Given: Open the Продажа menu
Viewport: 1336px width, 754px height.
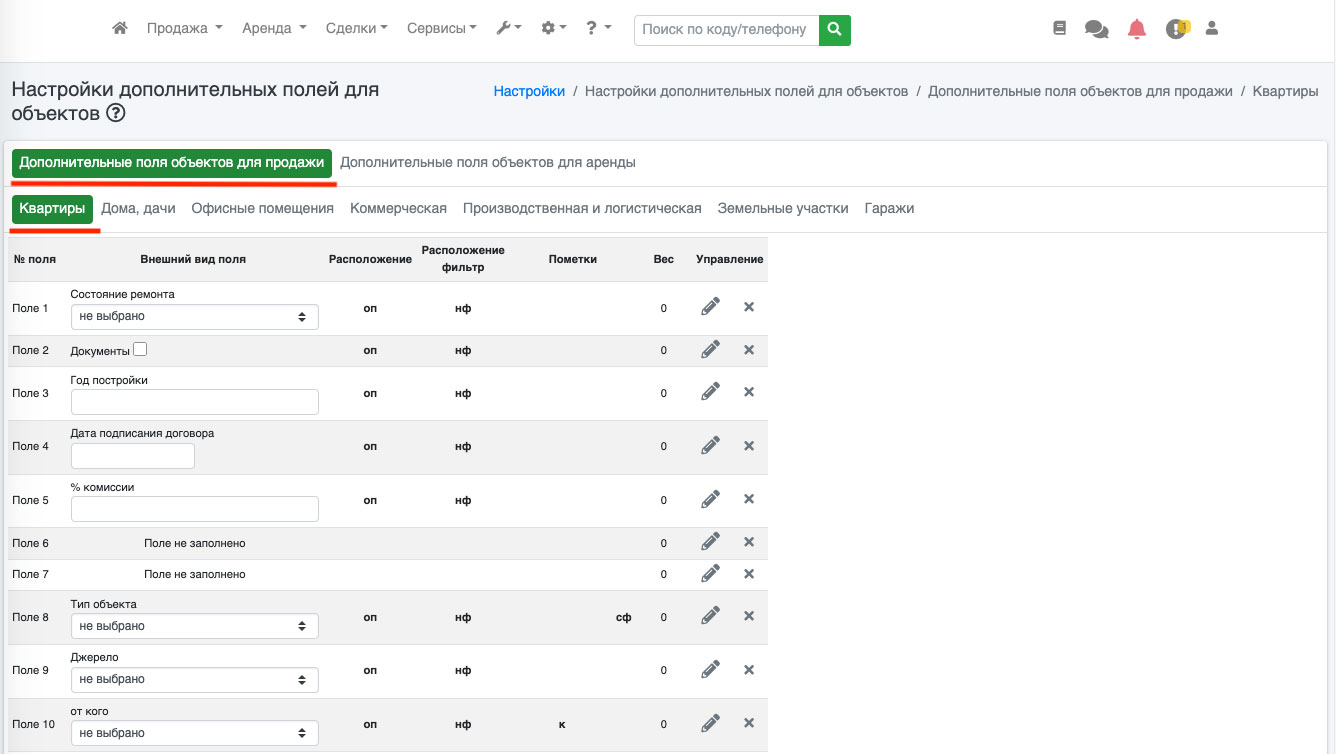Looking at the screenshot, I should coord(184,29).
